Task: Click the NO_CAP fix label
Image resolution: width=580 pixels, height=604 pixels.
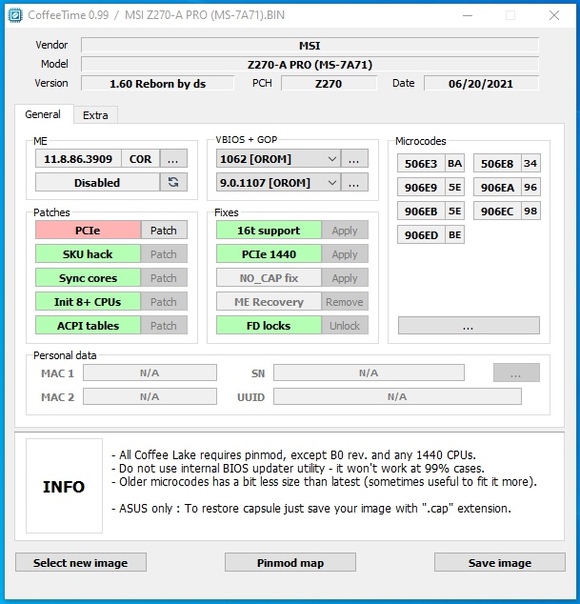Action: click(x=268, y=278)
